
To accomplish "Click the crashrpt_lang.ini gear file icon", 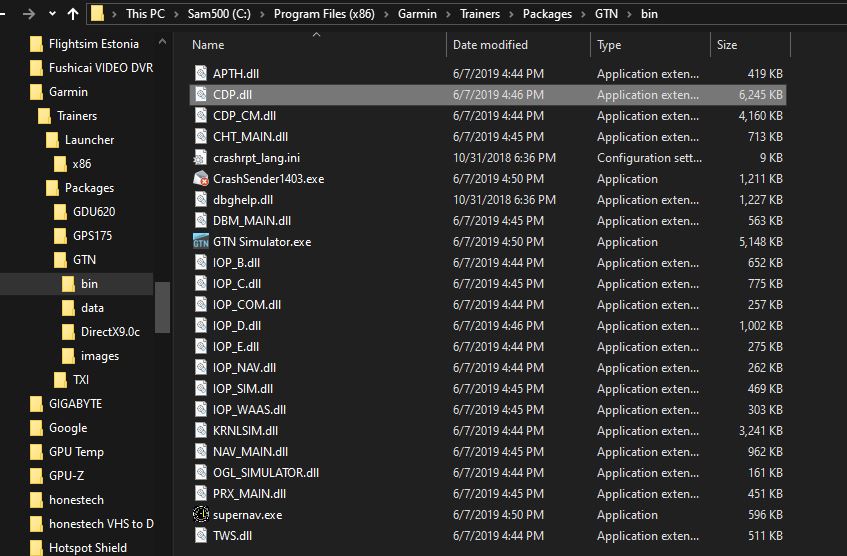I will pos(200,157).
